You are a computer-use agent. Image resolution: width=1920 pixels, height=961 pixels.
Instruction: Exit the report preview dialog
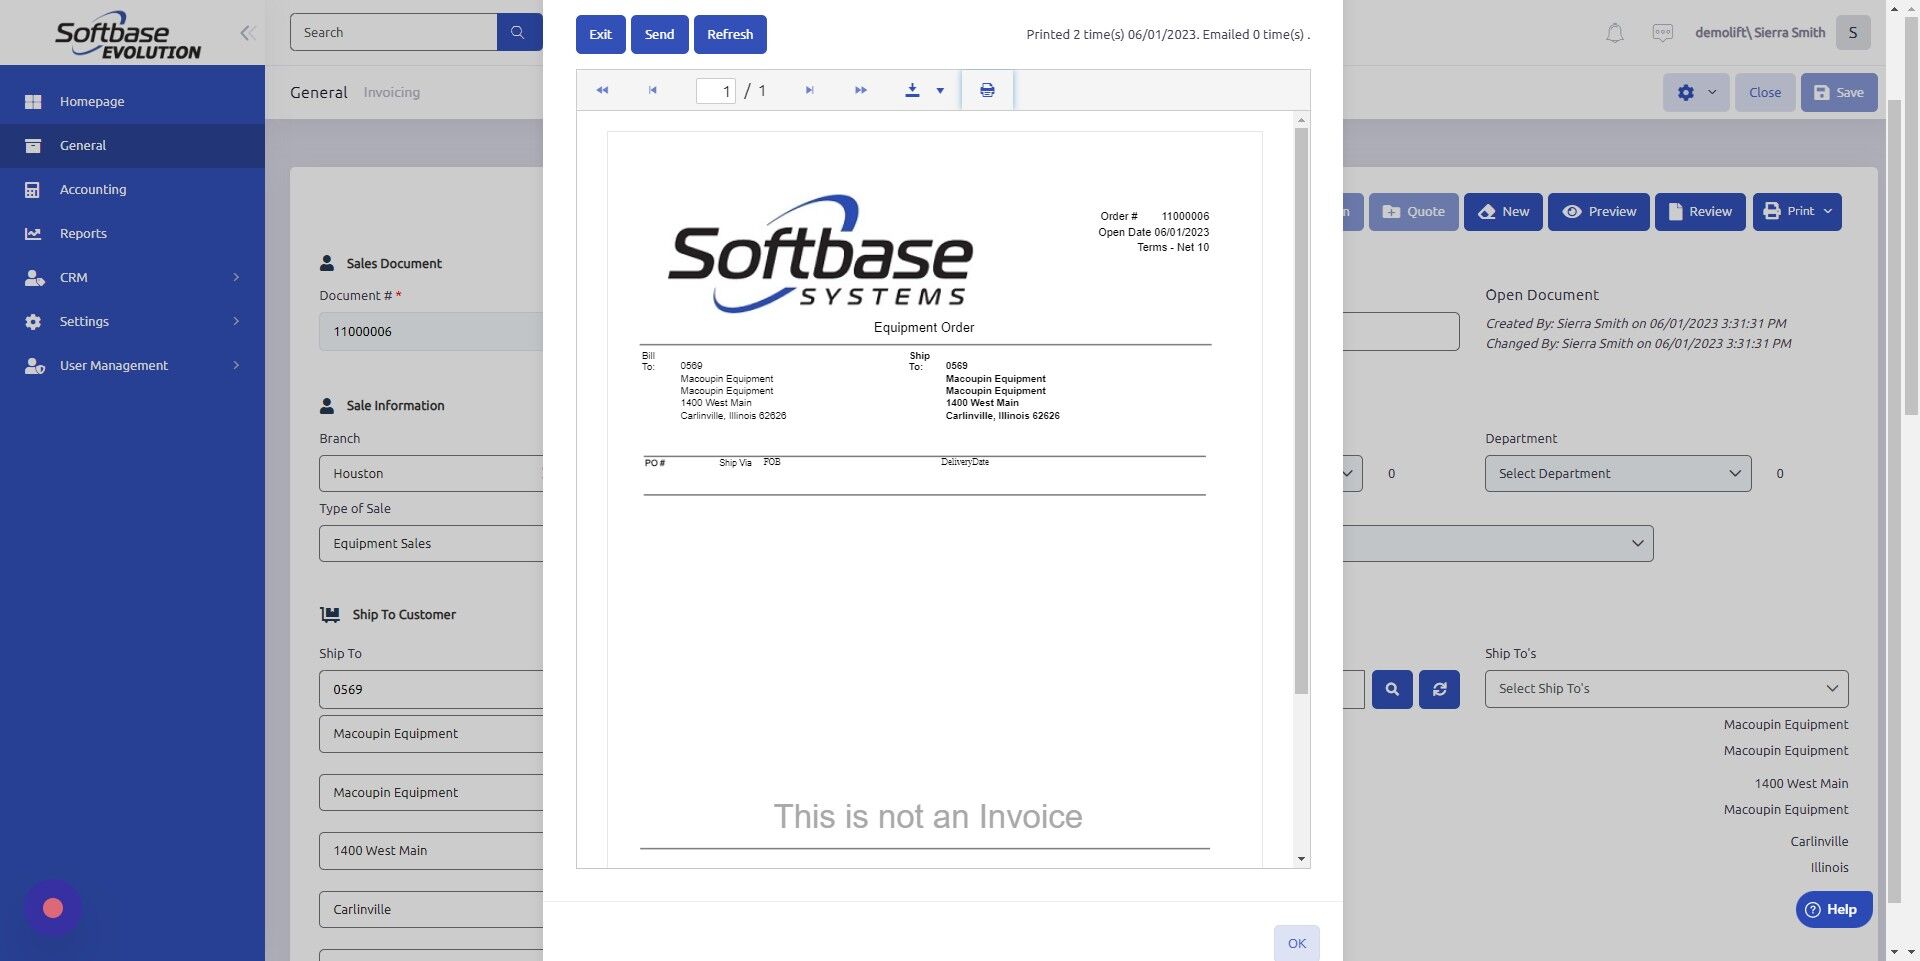pos(600,34)
